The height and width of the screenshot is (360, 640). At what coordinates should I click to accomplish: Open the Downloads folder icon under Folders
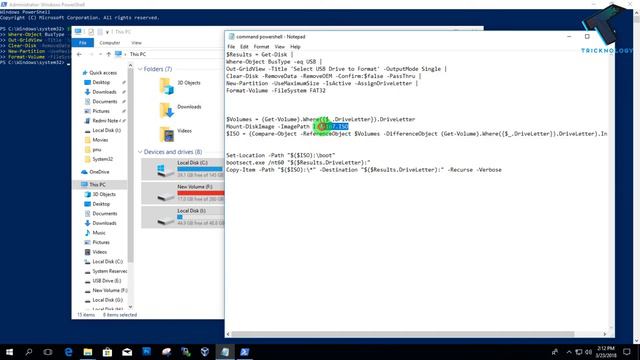pyautogui.click(x=167, y=110)
